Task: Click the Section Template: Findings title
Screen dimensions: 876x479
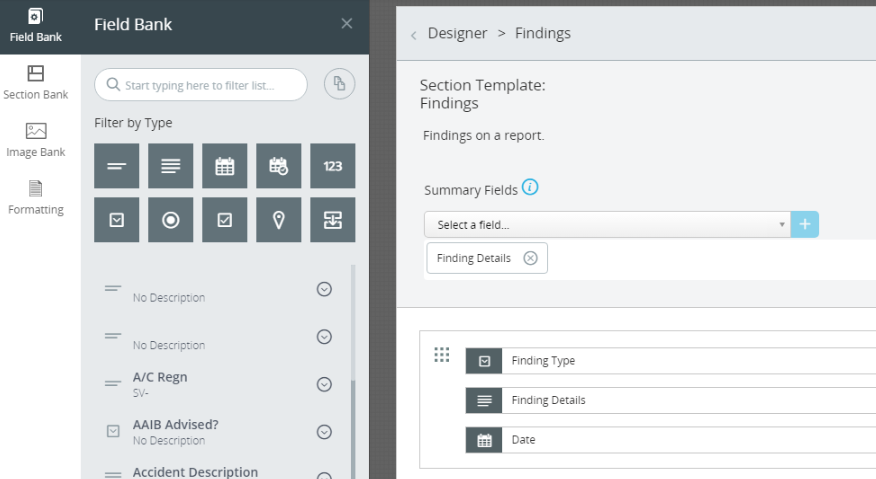Action: click(x=482, y=94)
